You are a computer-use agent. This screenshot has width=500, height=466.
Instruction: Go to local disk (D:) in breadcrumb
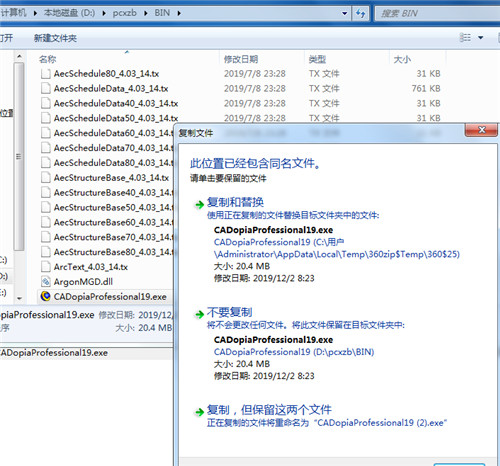69,13
